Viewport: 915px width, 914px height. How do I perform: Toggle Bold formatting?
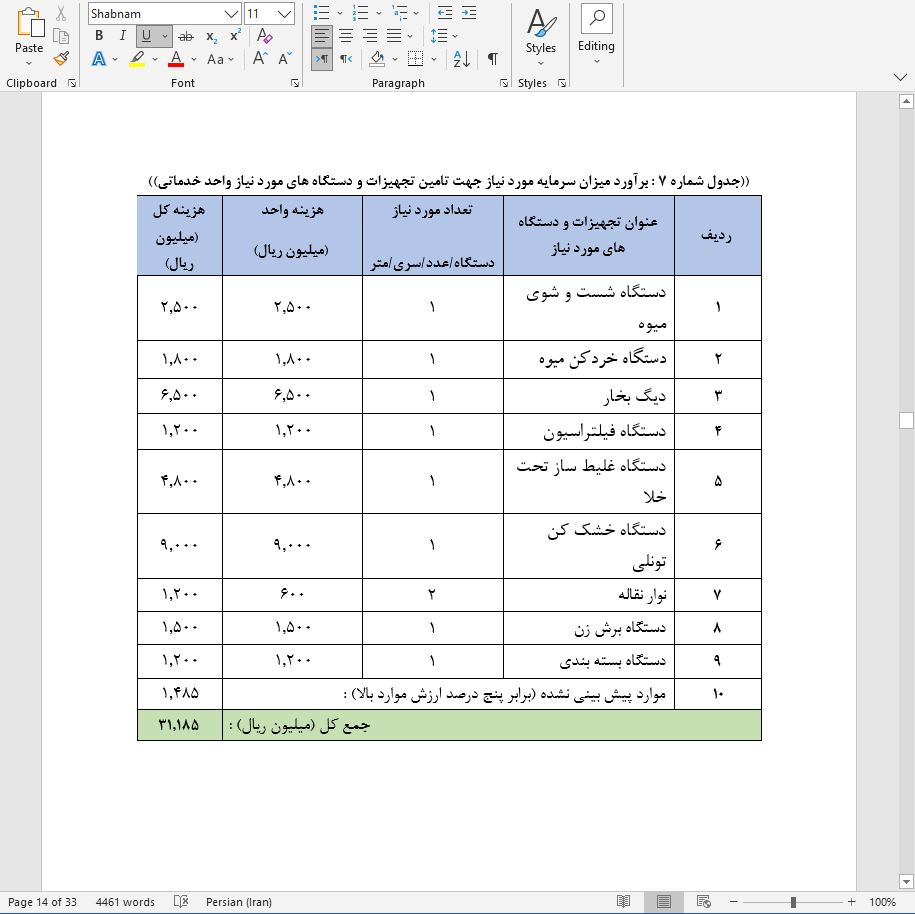(97, 36)
